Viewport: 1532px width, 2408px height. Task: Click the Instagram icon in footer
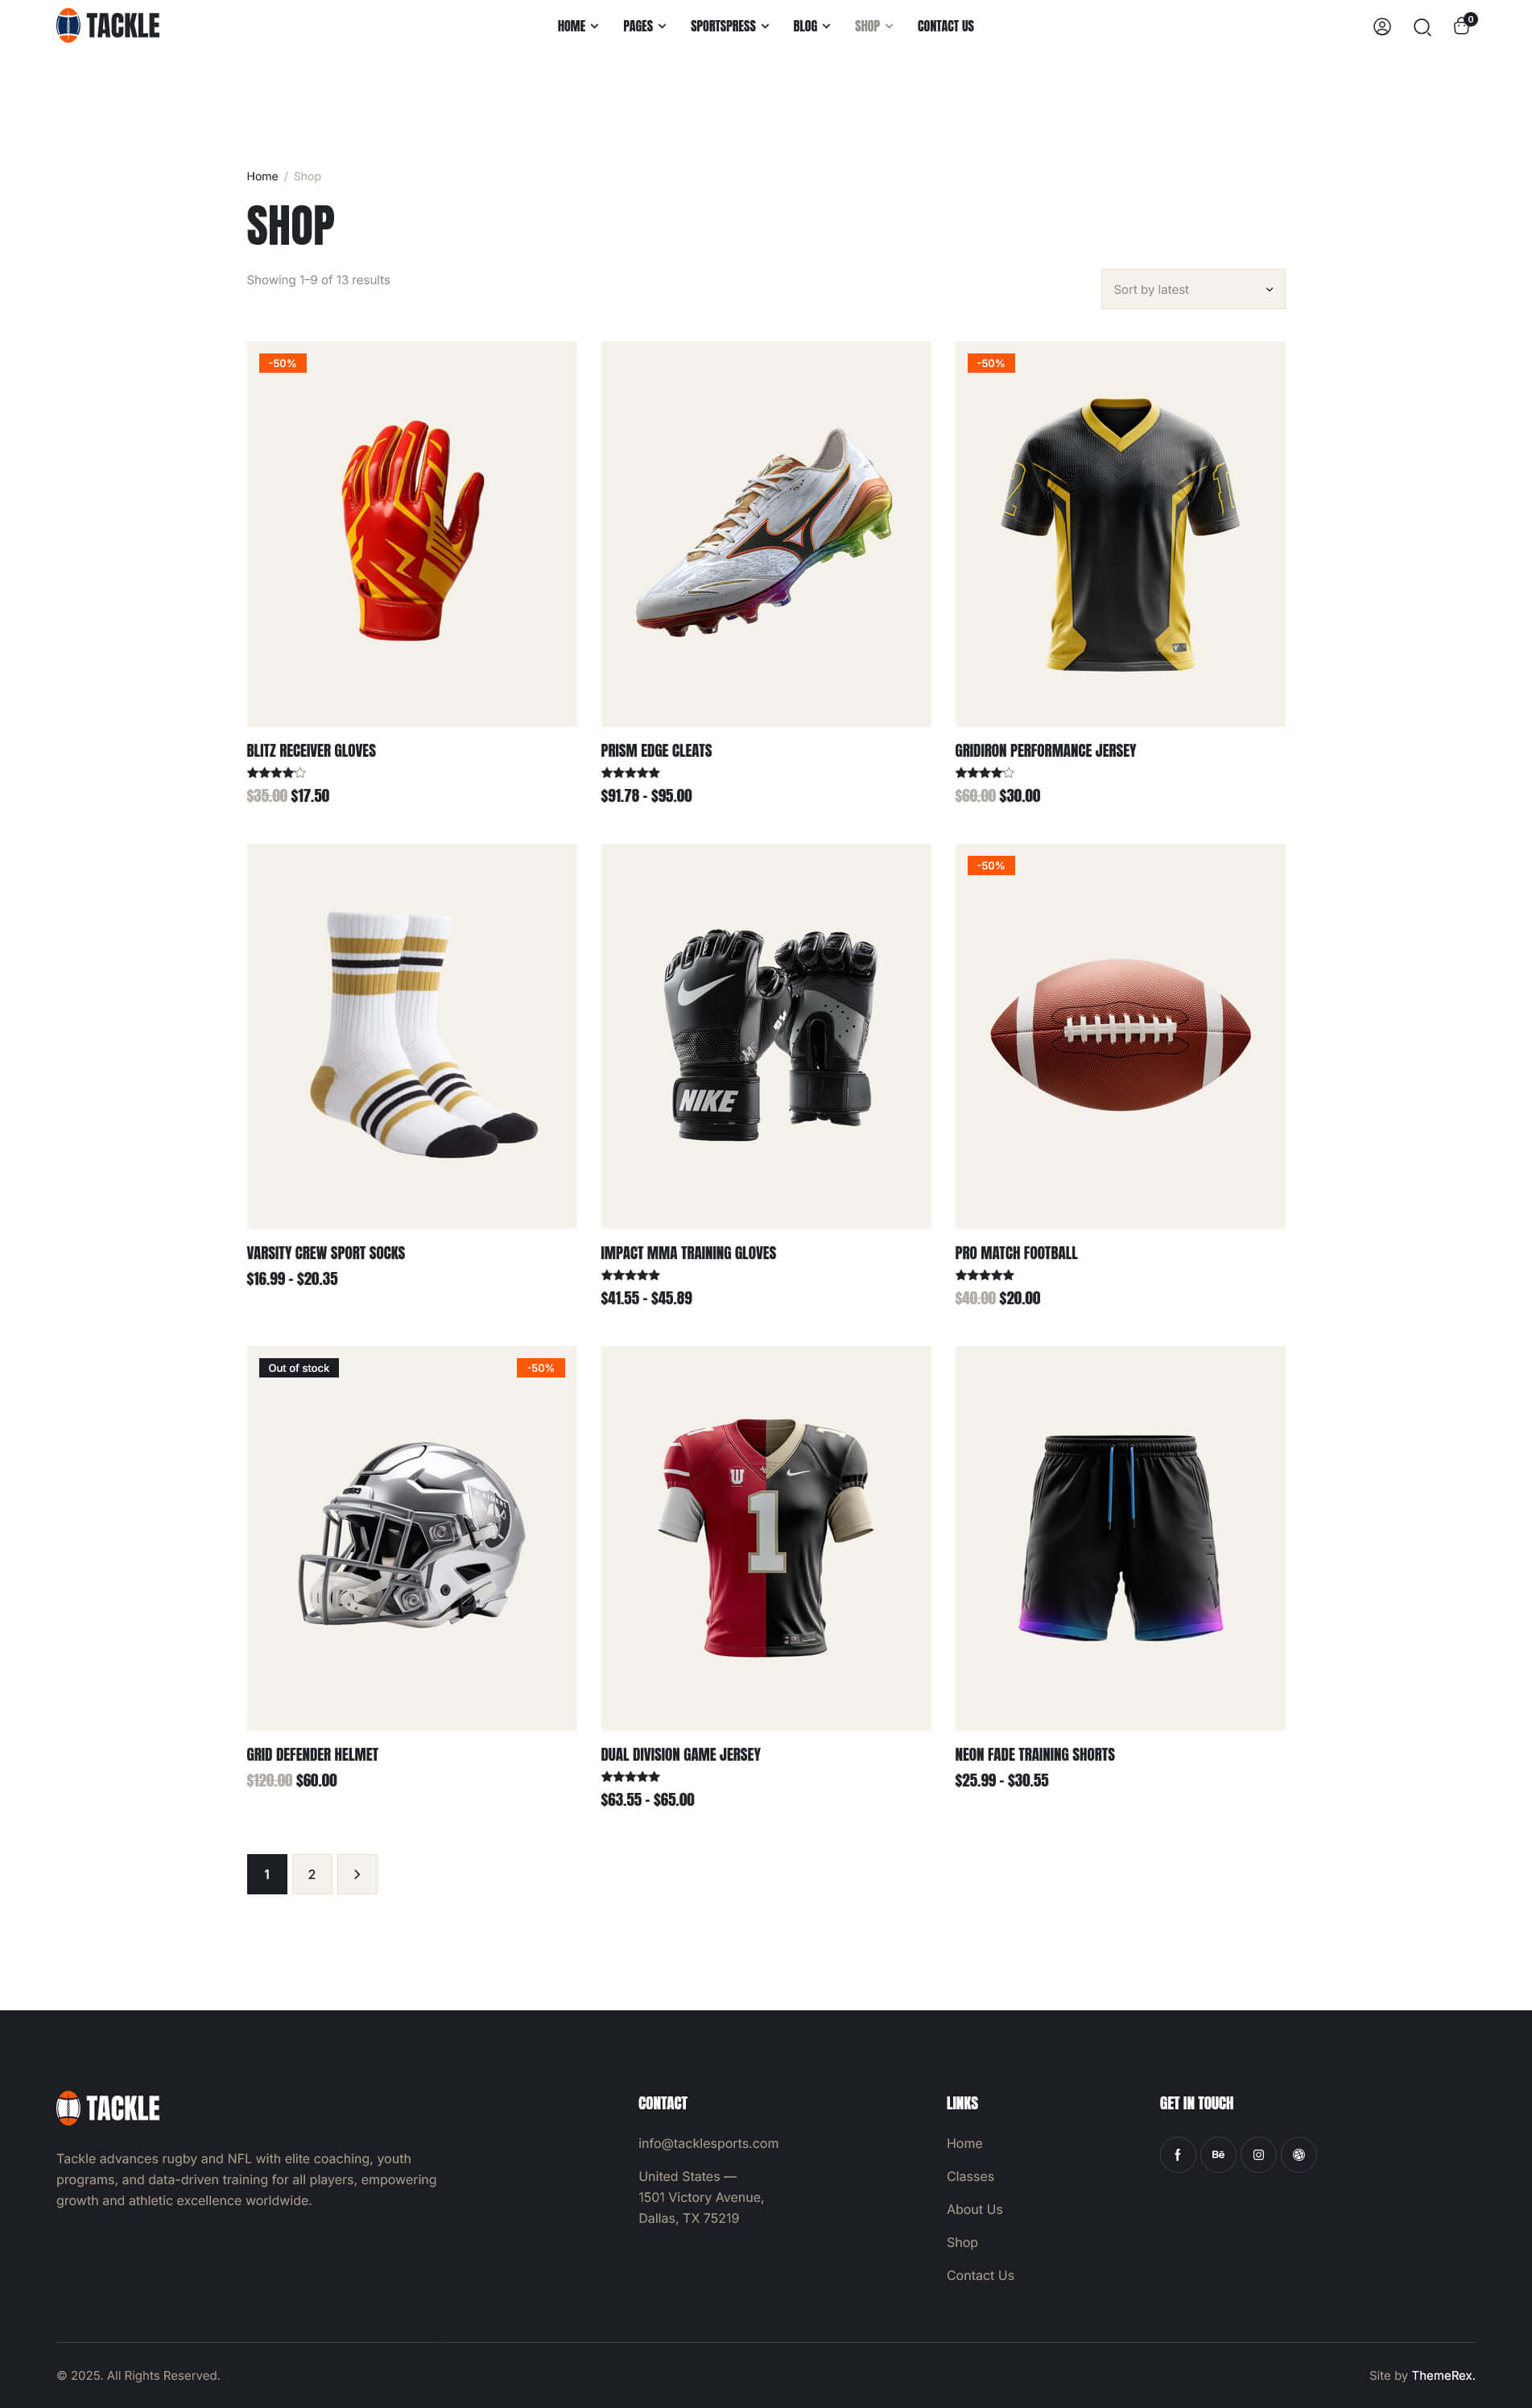1257,2154
